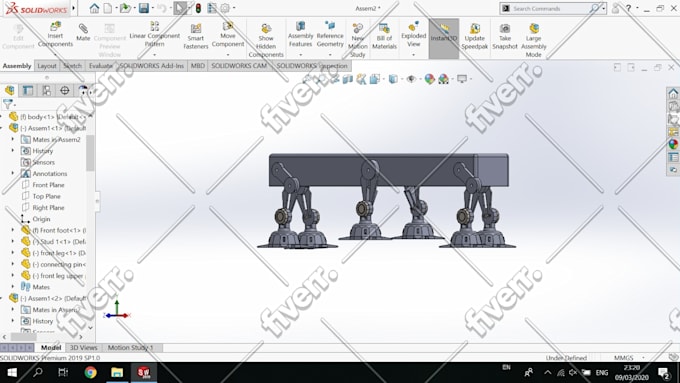Switch to Motion Study 1 tab

click(131, 347)
